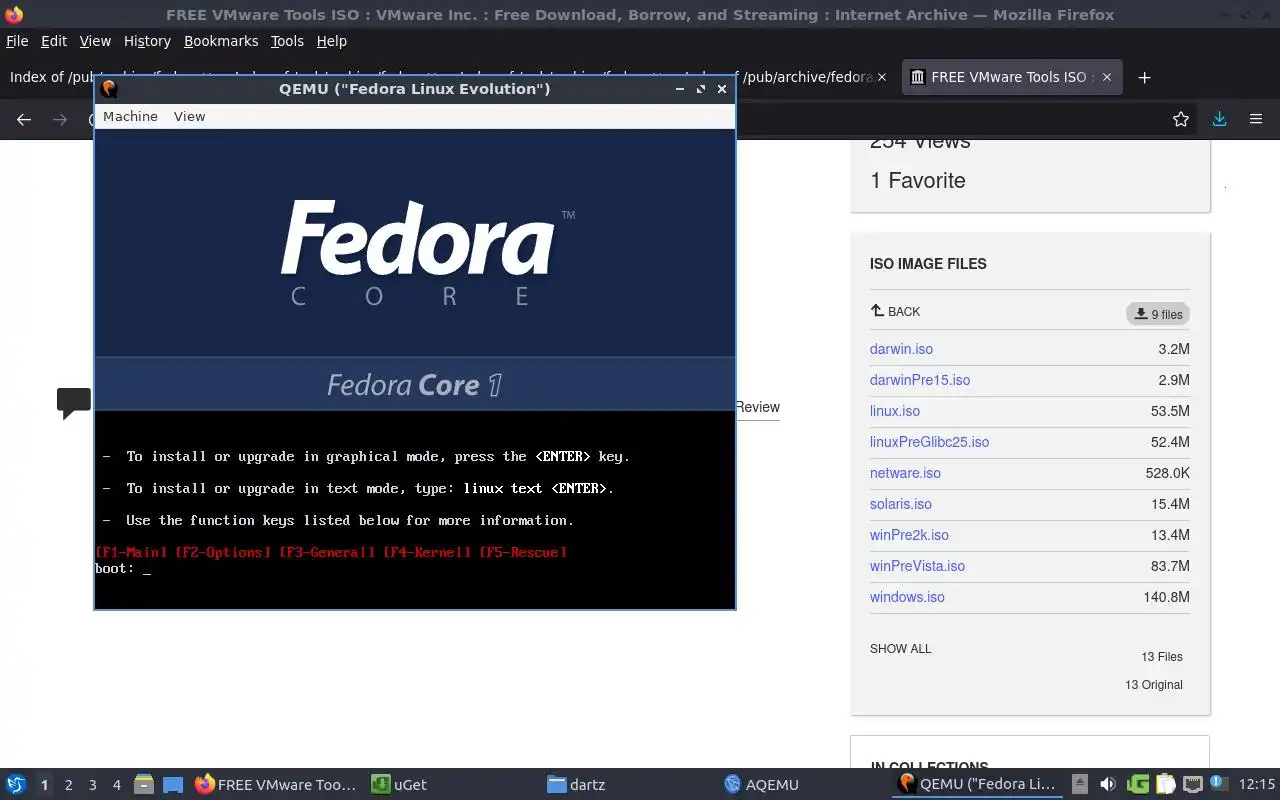Open the Machine menu in QEMU
This screenshot has width=1280, height=800.
click(130, 116)
